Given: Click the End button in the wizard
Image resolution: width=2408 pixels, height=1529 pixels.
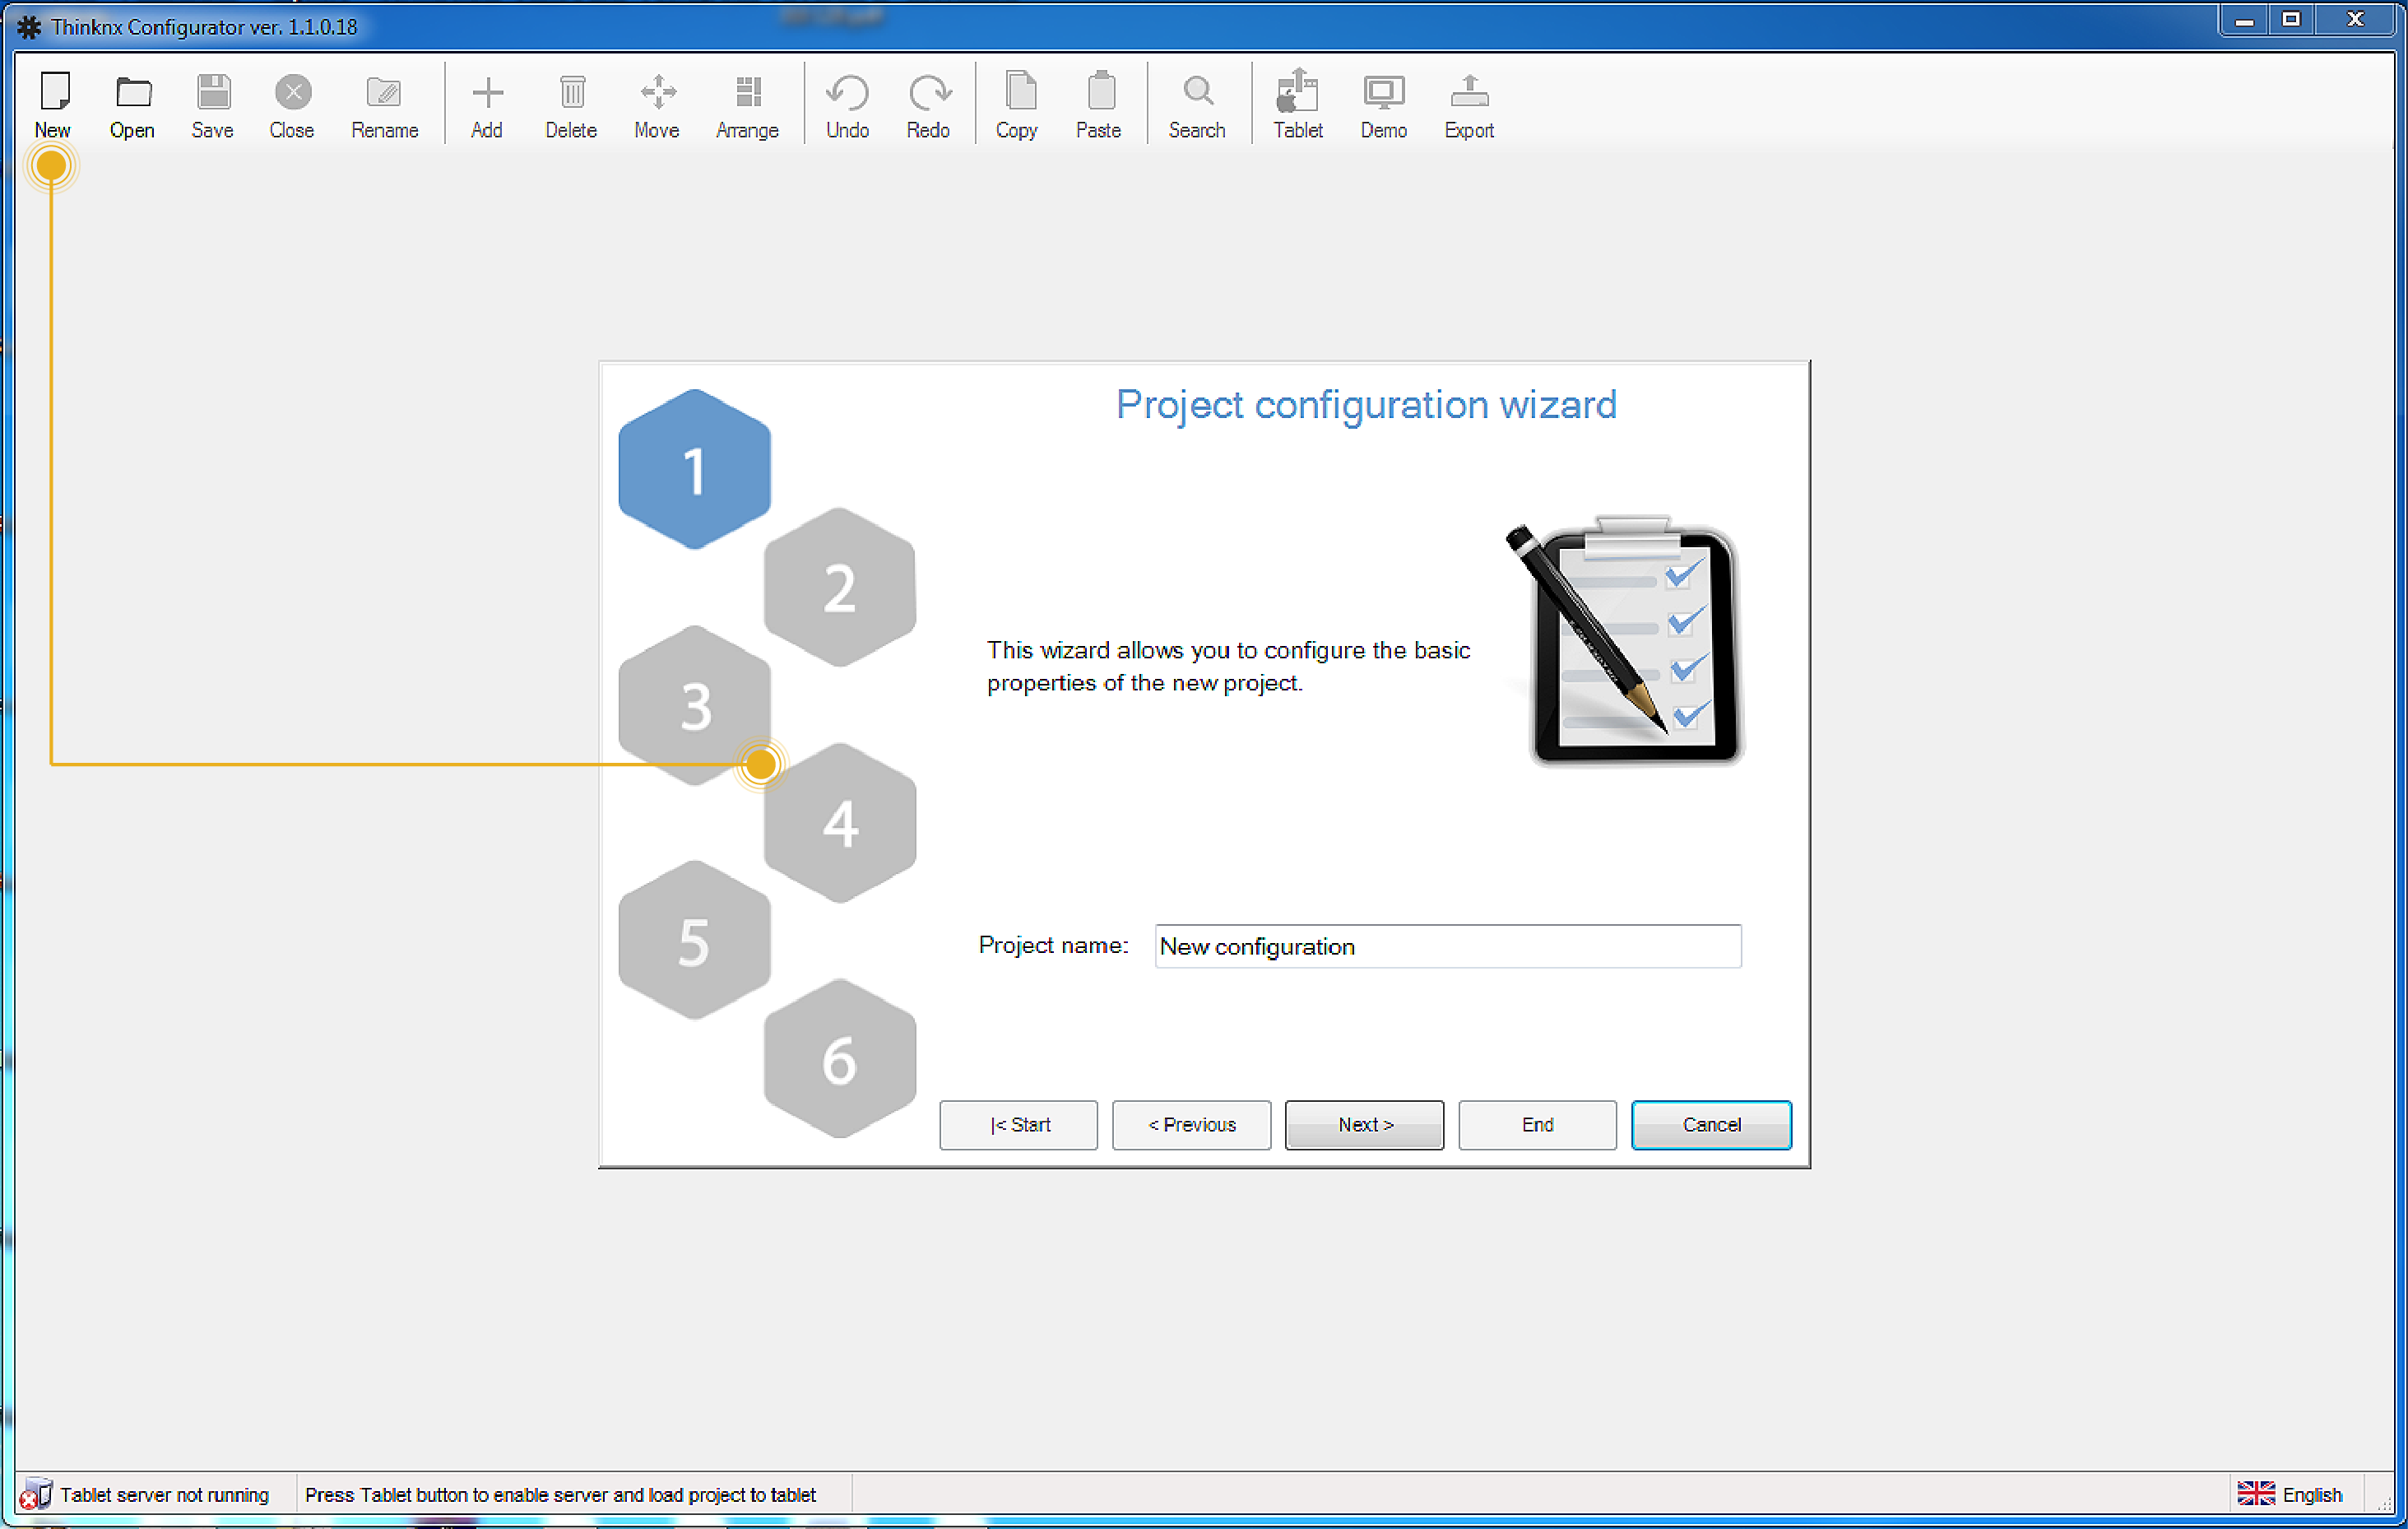Looking at the screenshot, I should coord(1537,1125).
